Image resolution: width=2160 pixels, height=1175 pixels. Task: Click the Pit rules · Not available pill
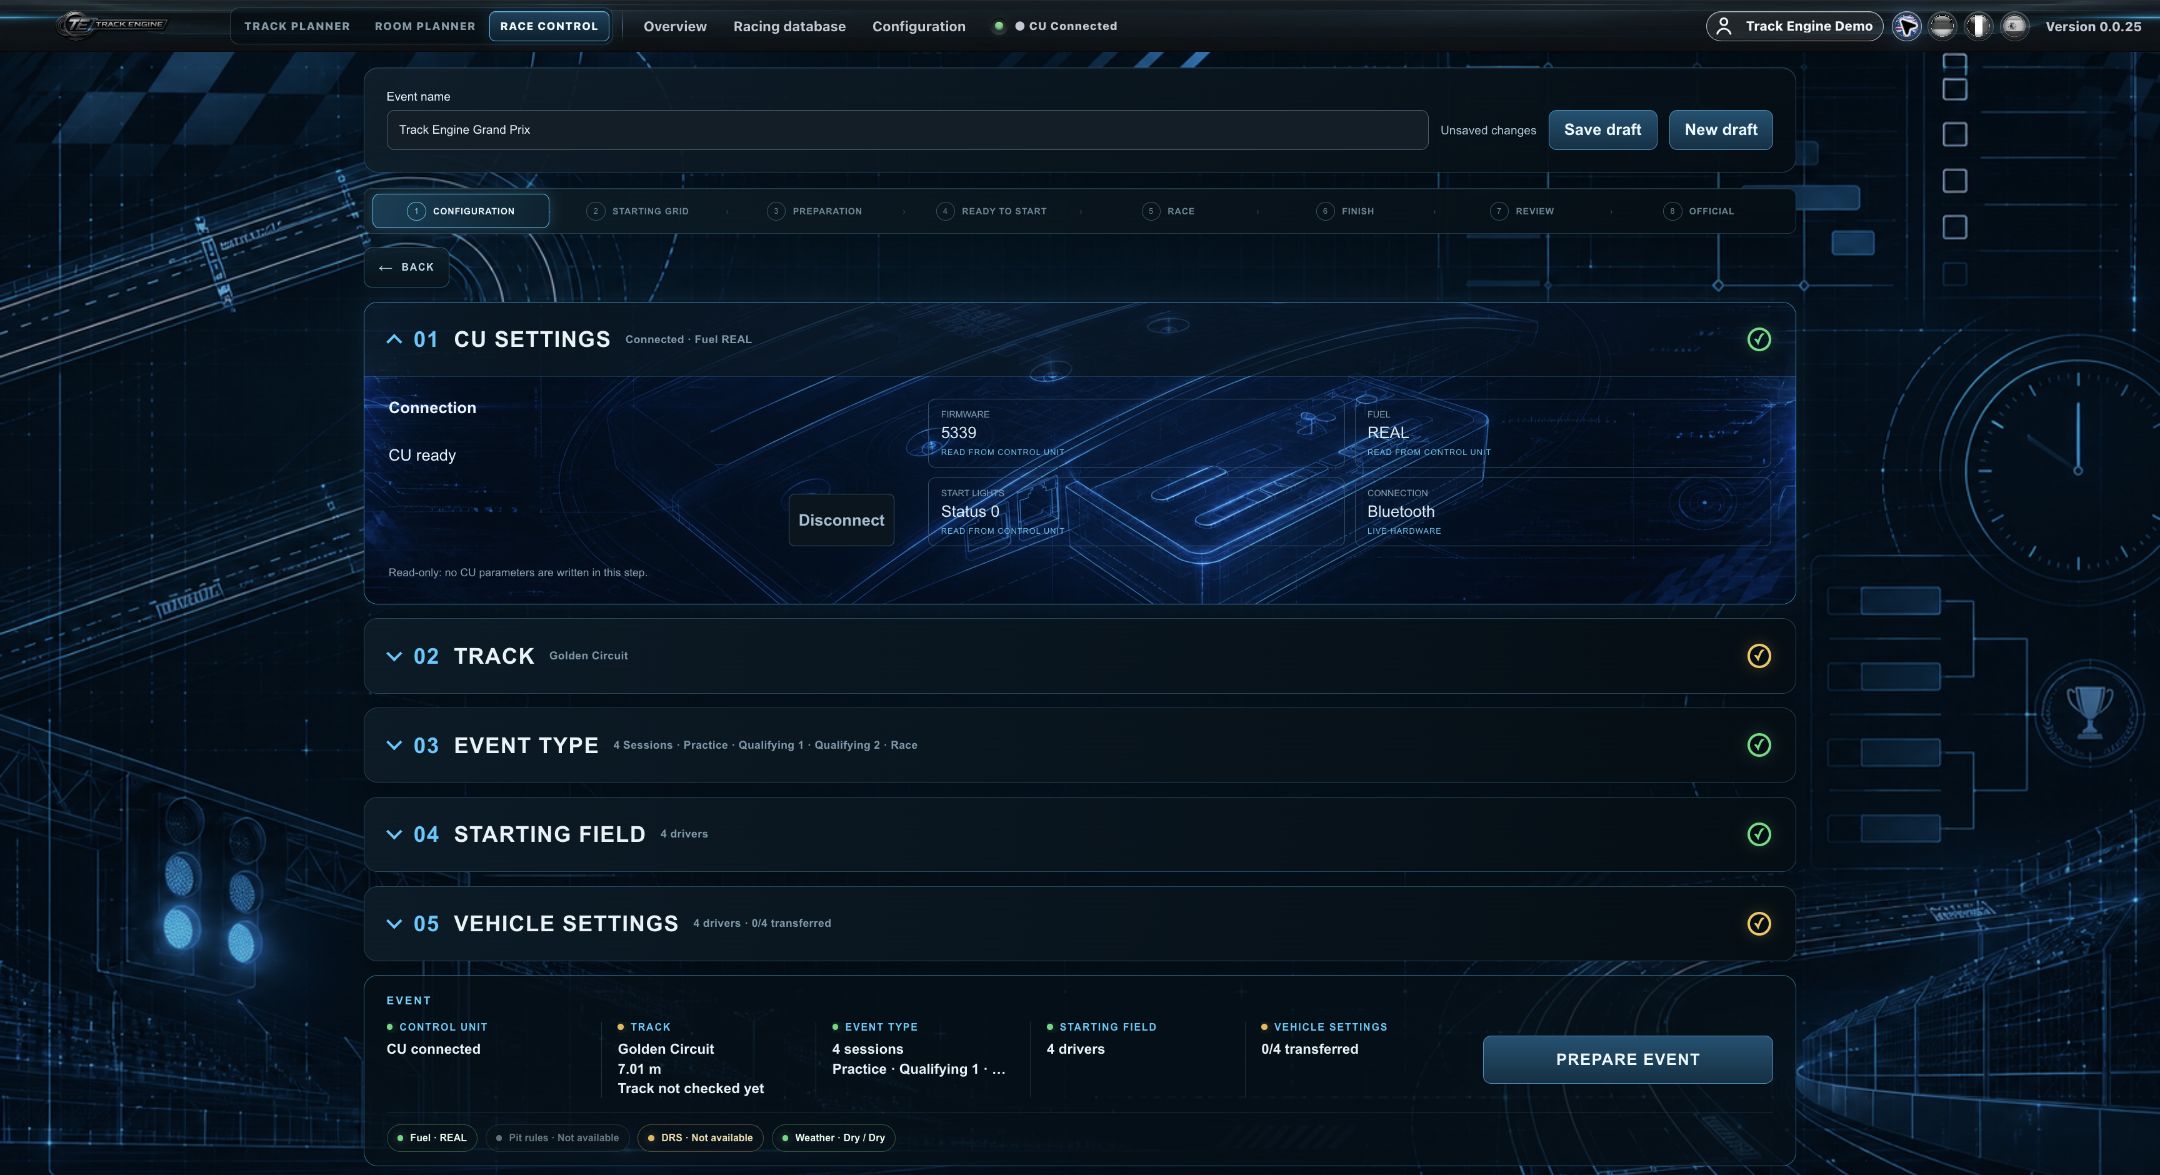coord(557,1138)
